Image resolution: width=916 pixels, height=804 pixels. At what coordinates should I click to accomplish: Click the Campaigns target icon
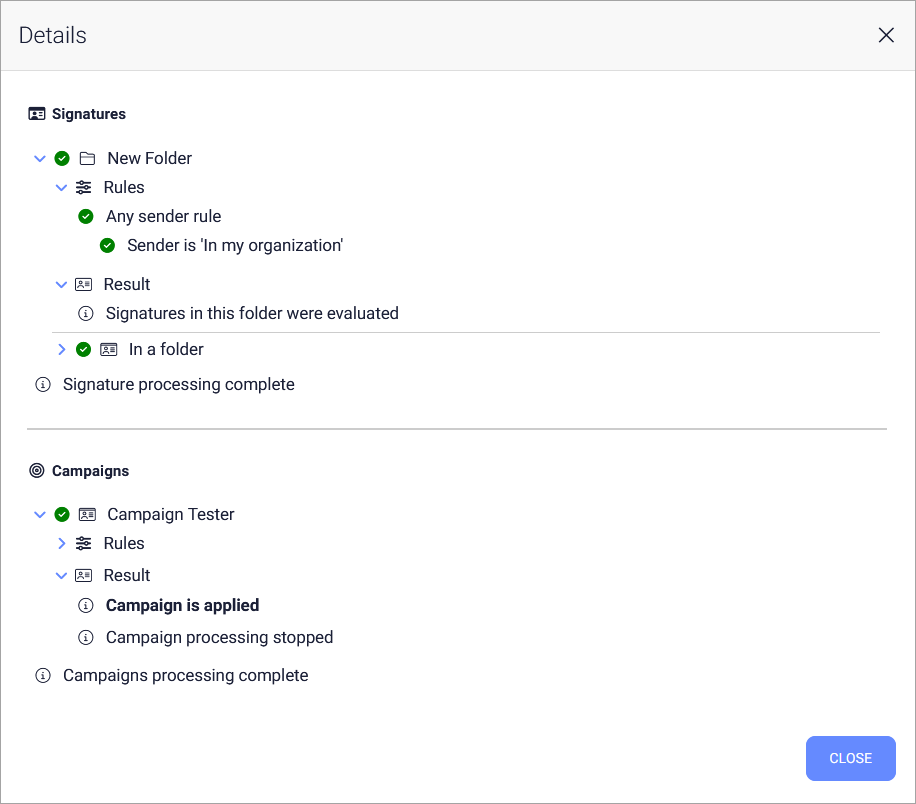pos(37,470)
